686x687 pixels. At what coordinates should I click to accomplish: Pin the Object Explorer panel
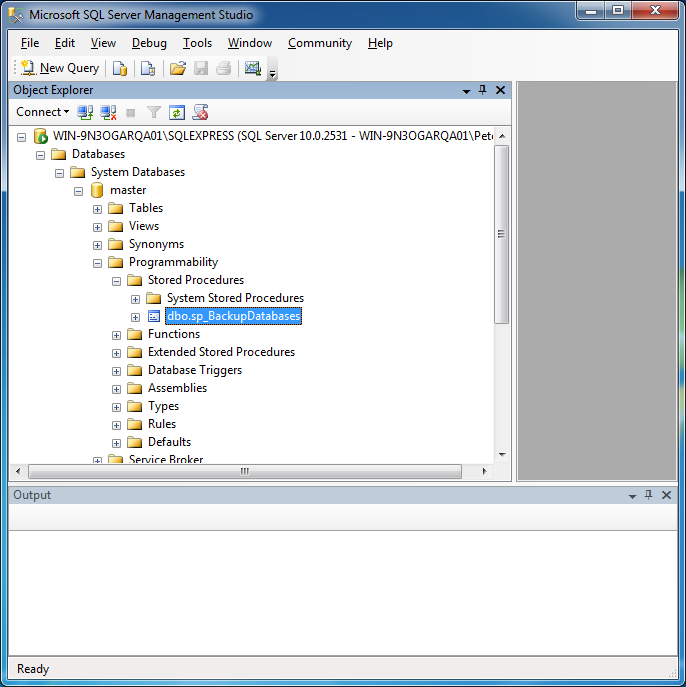pyautogui.click(x=482, y=90)
